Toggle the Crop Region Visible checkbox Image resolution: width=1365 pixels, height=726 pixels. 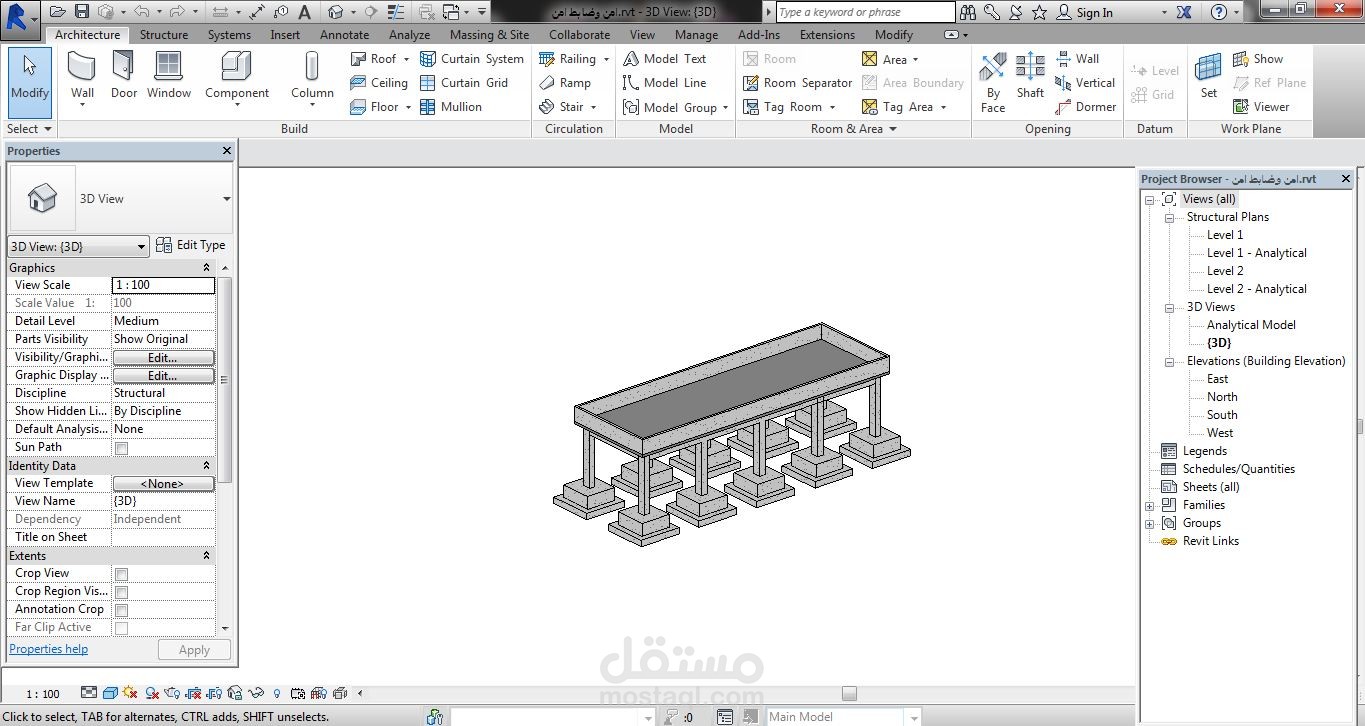(x=121, y=592)
